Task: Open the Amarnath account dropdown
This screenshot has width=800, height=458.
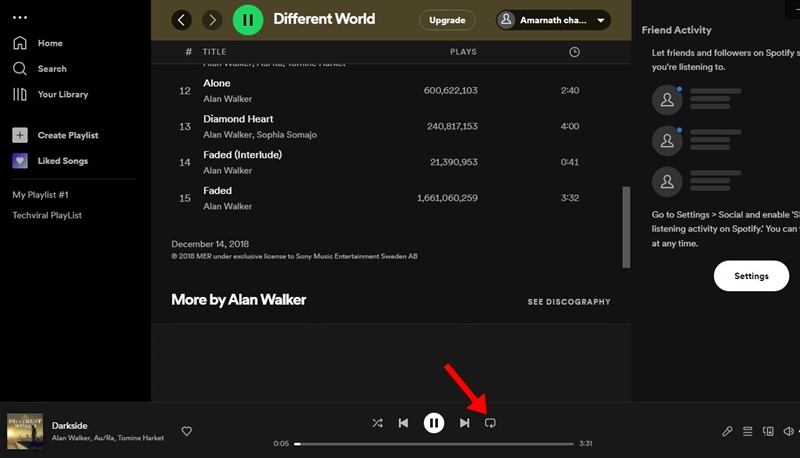Action: click(553, 20)
